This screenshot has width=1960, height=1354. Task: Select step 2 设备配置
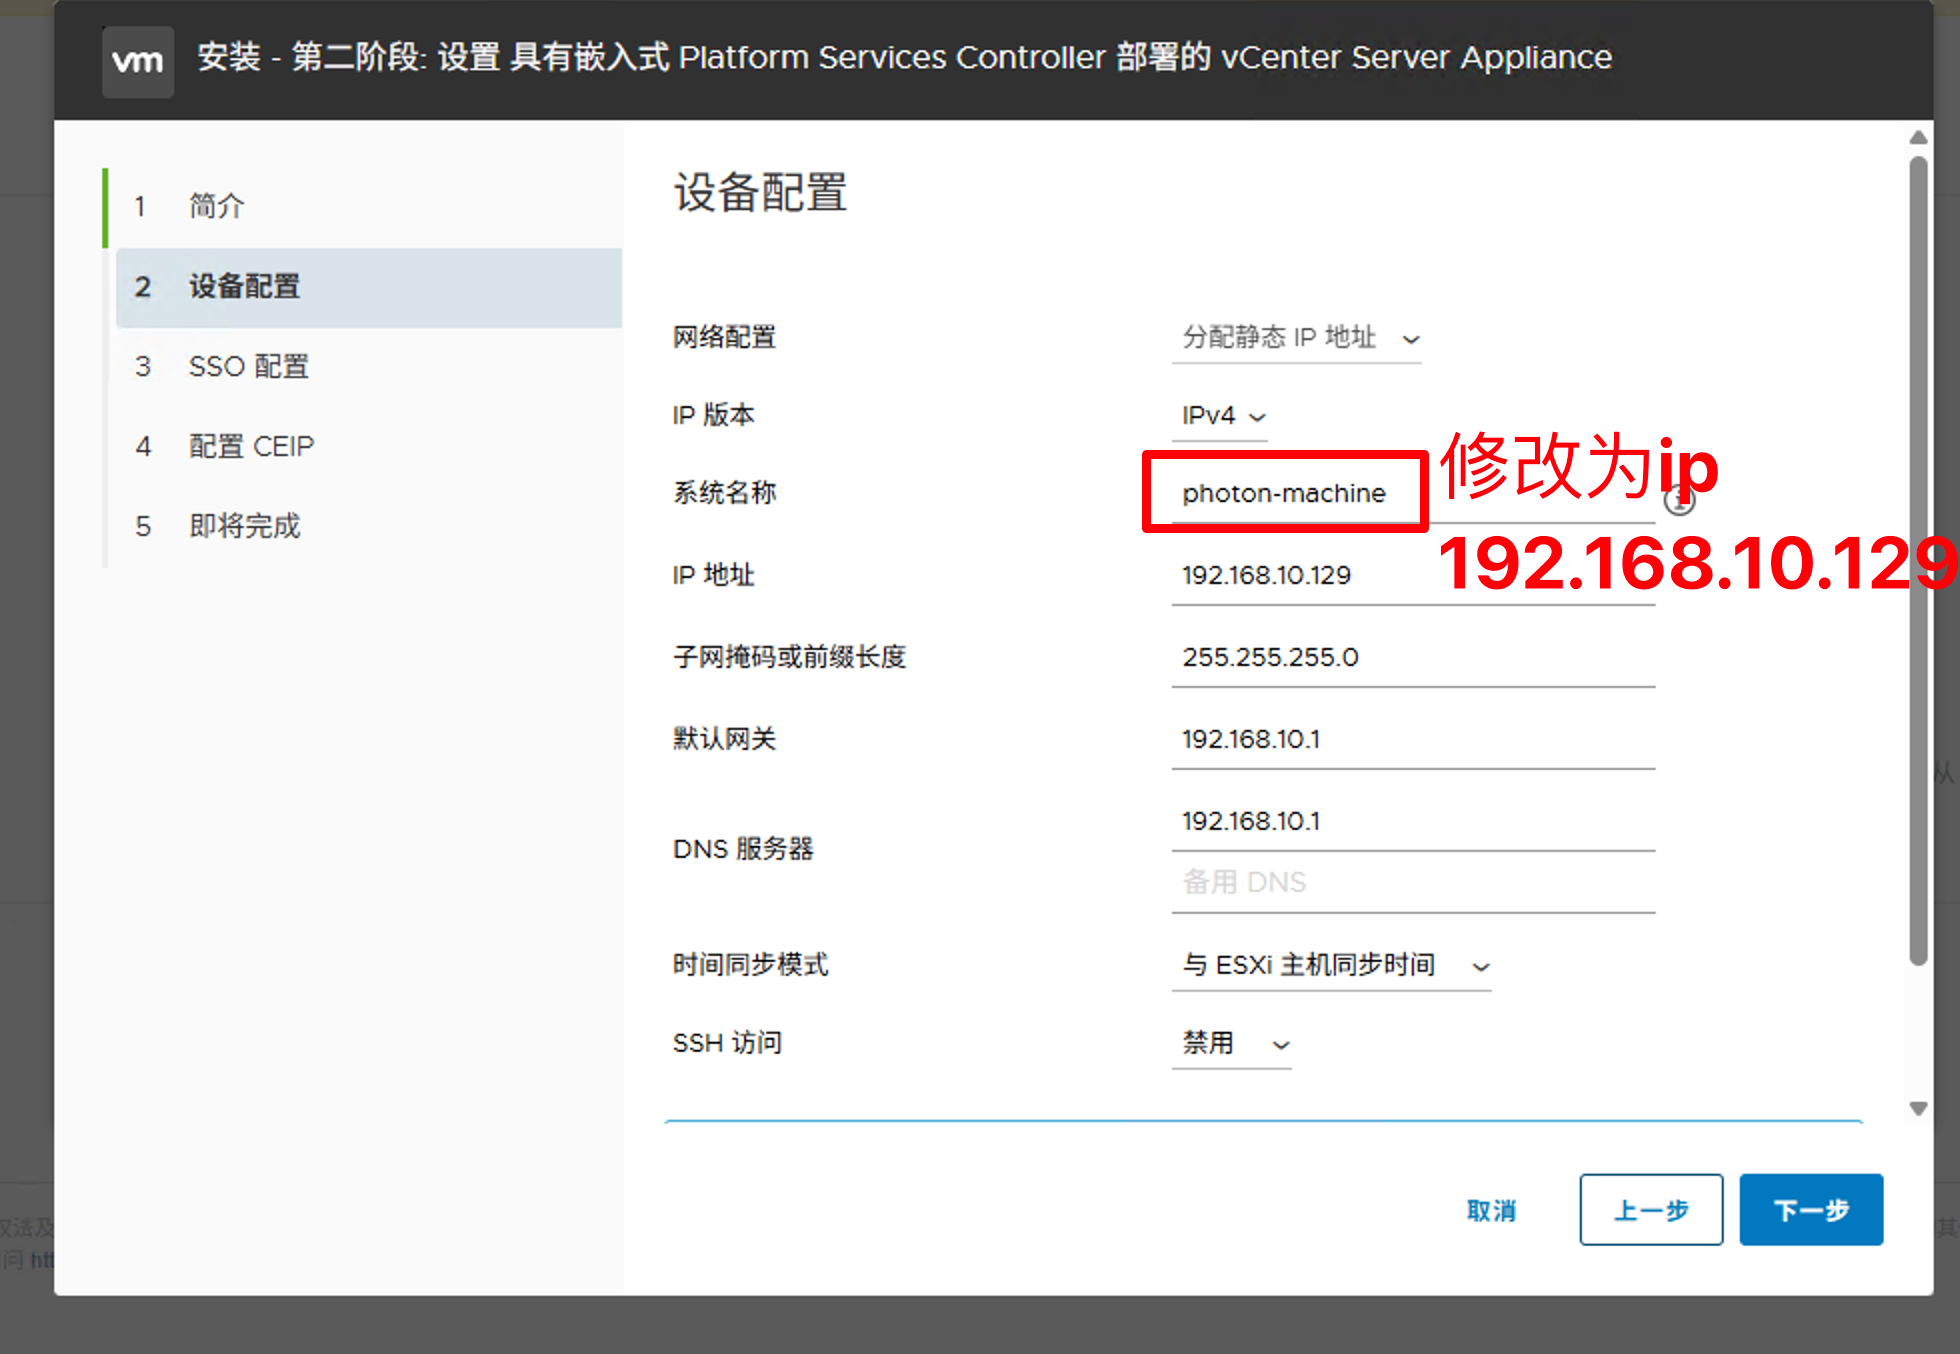coord(368,287)
